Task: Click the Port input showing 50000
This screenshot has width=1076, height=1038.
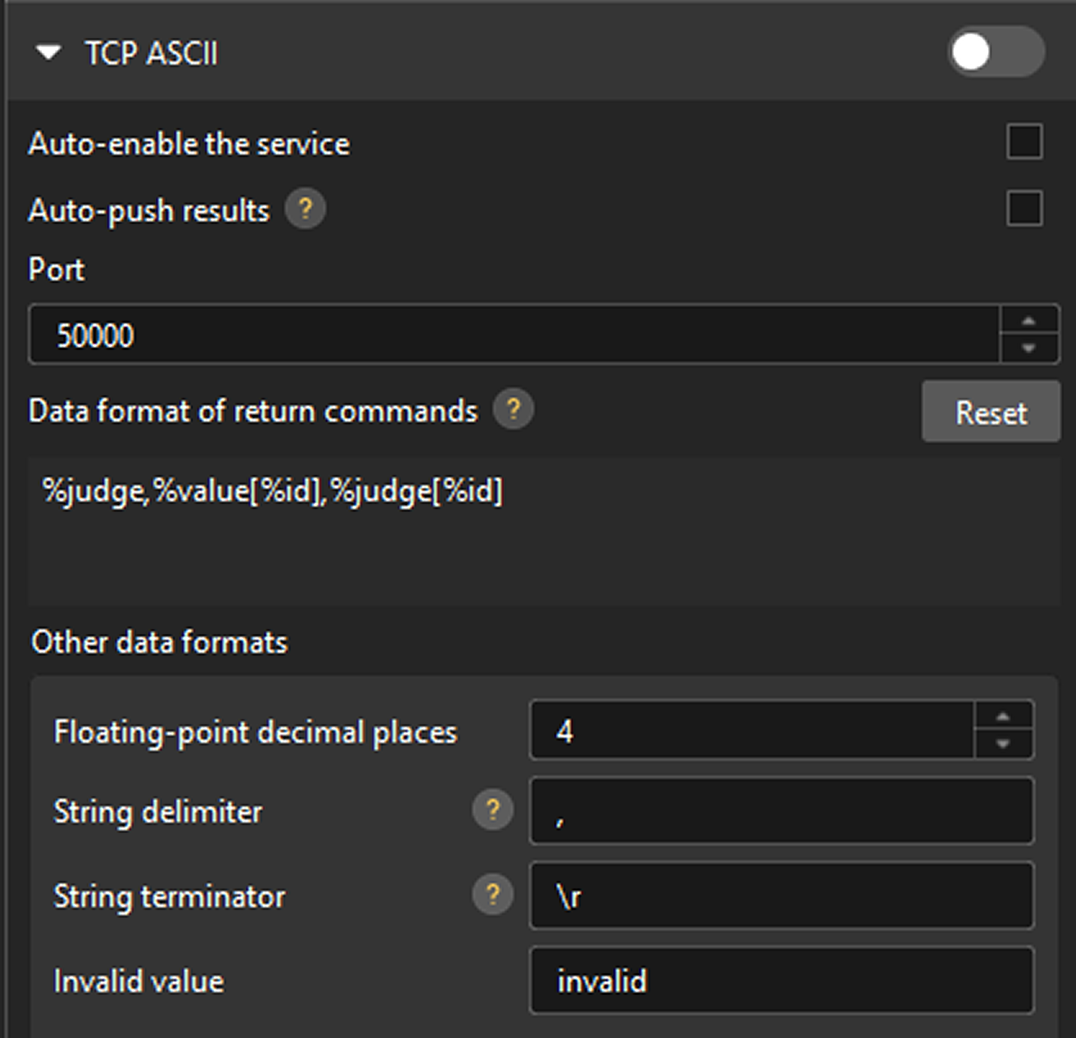Action: coord(500,335)
